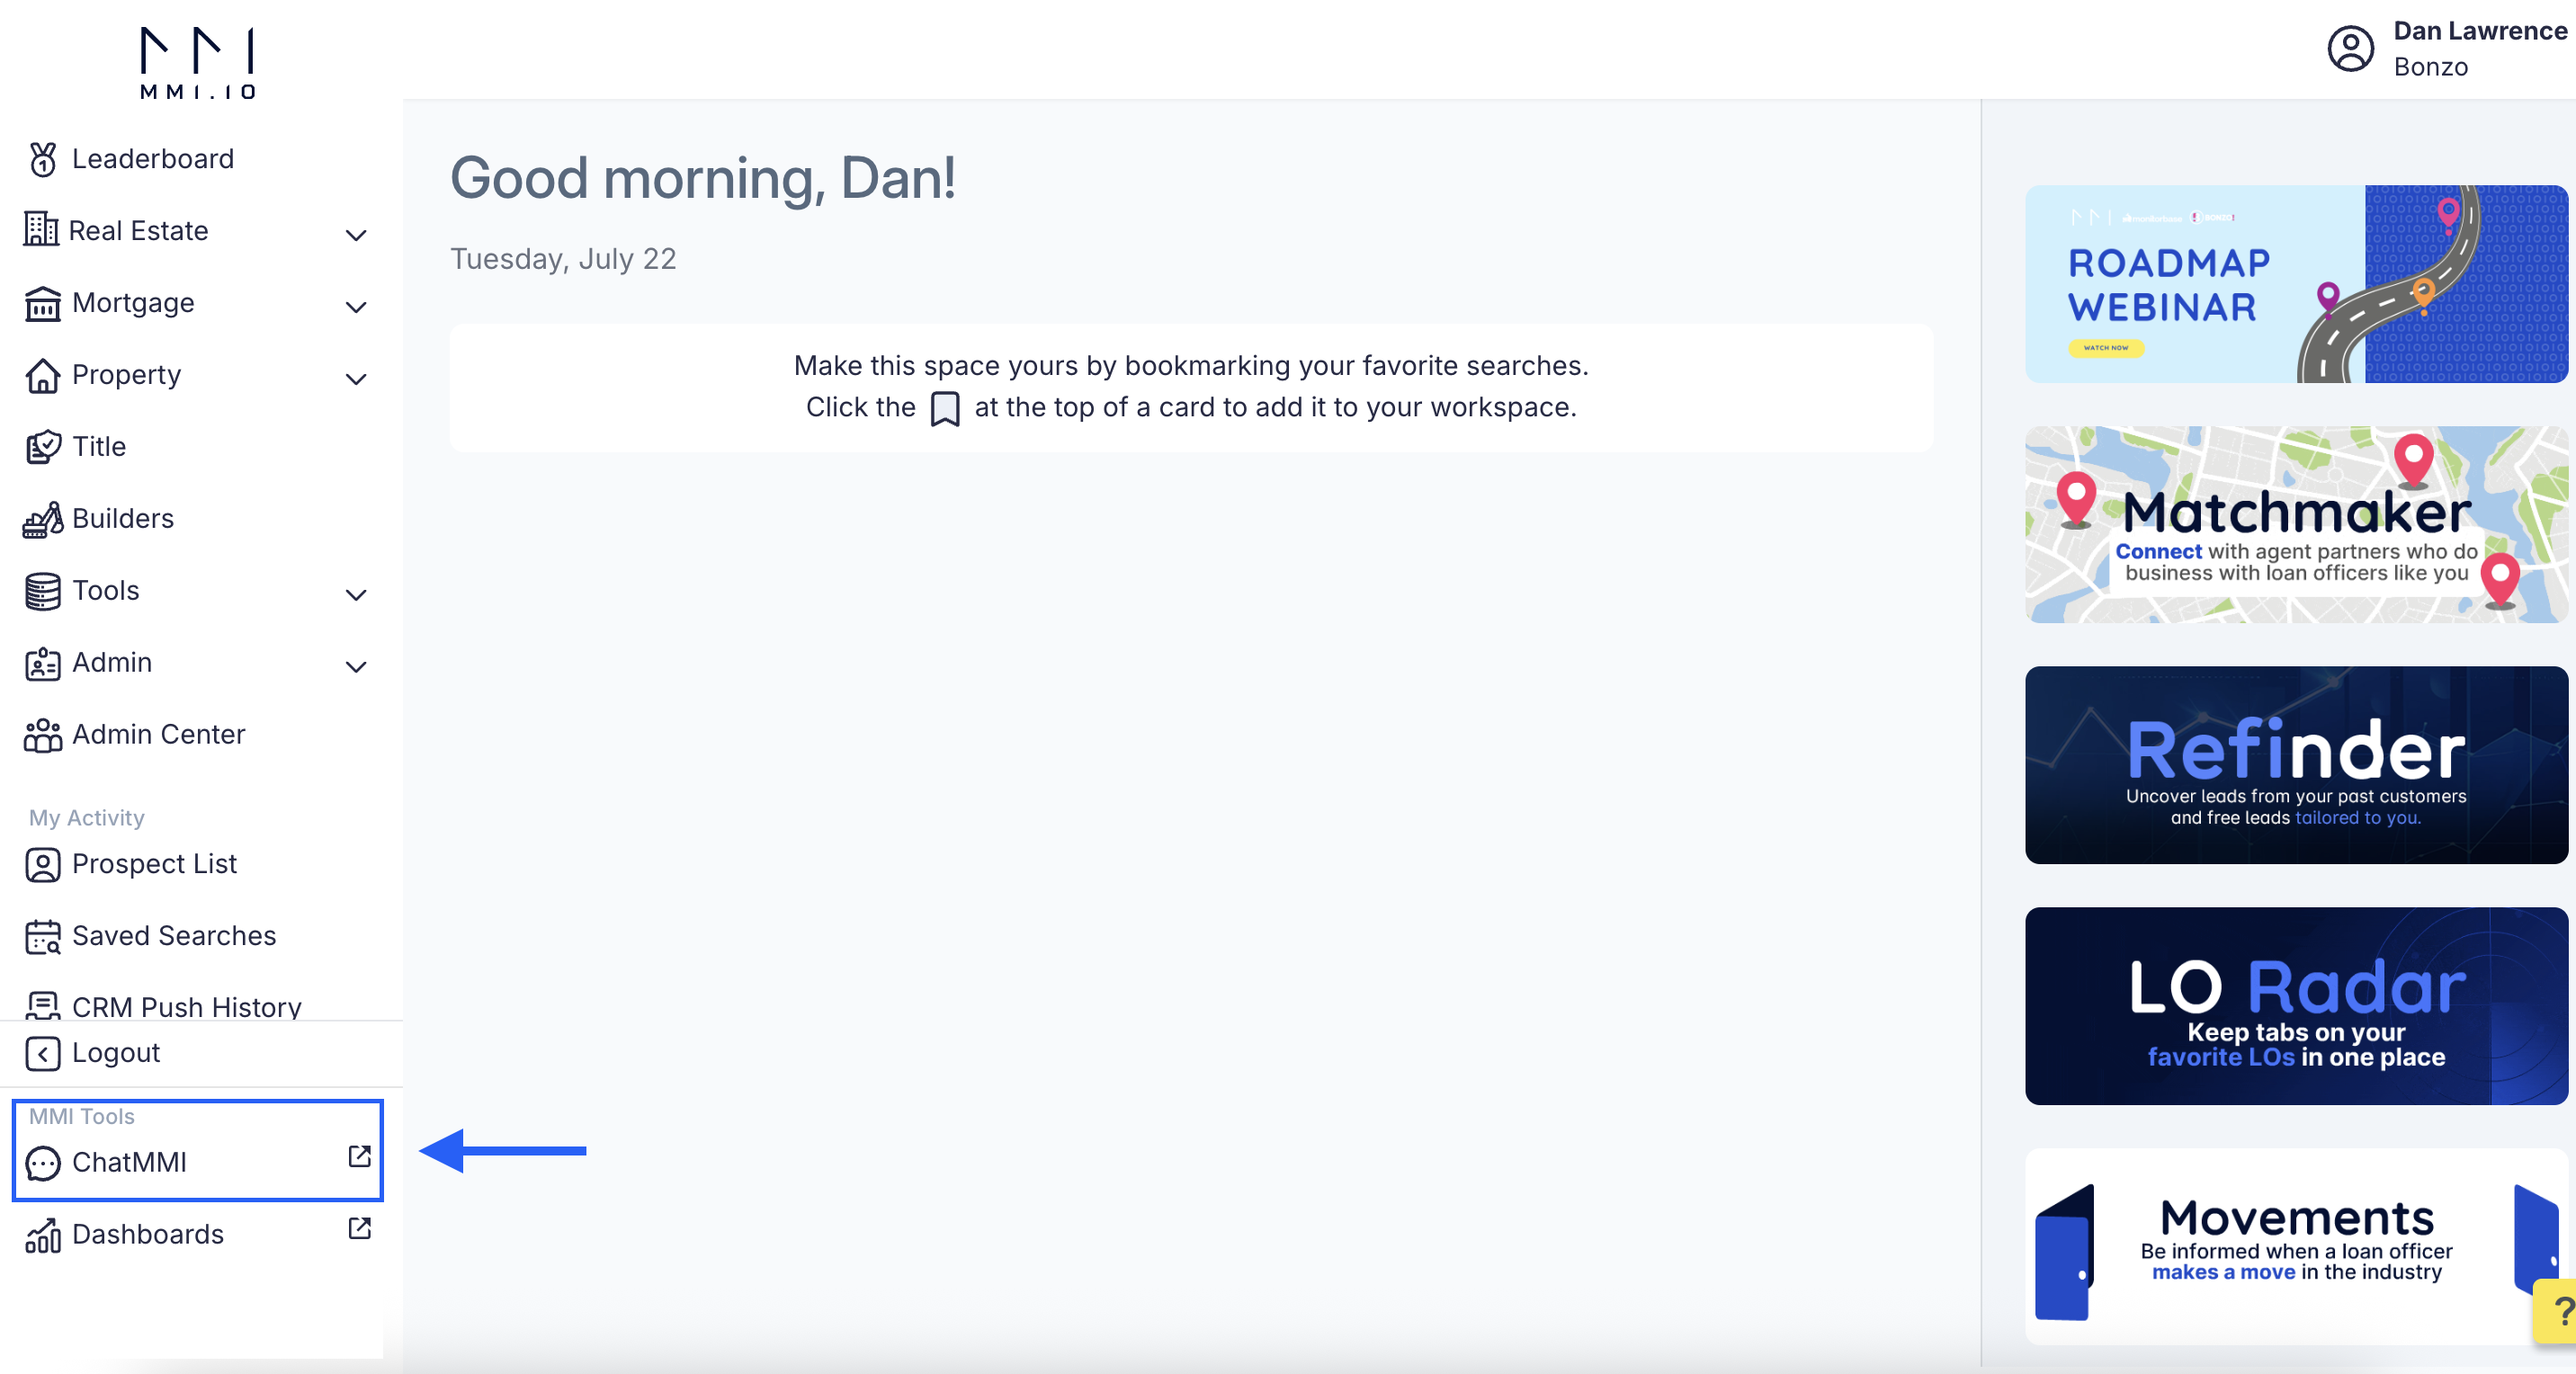The image size is (2576, 1374).
Task: Click the Saved Searches calendar icon
Action: click(x=43, y=936)
